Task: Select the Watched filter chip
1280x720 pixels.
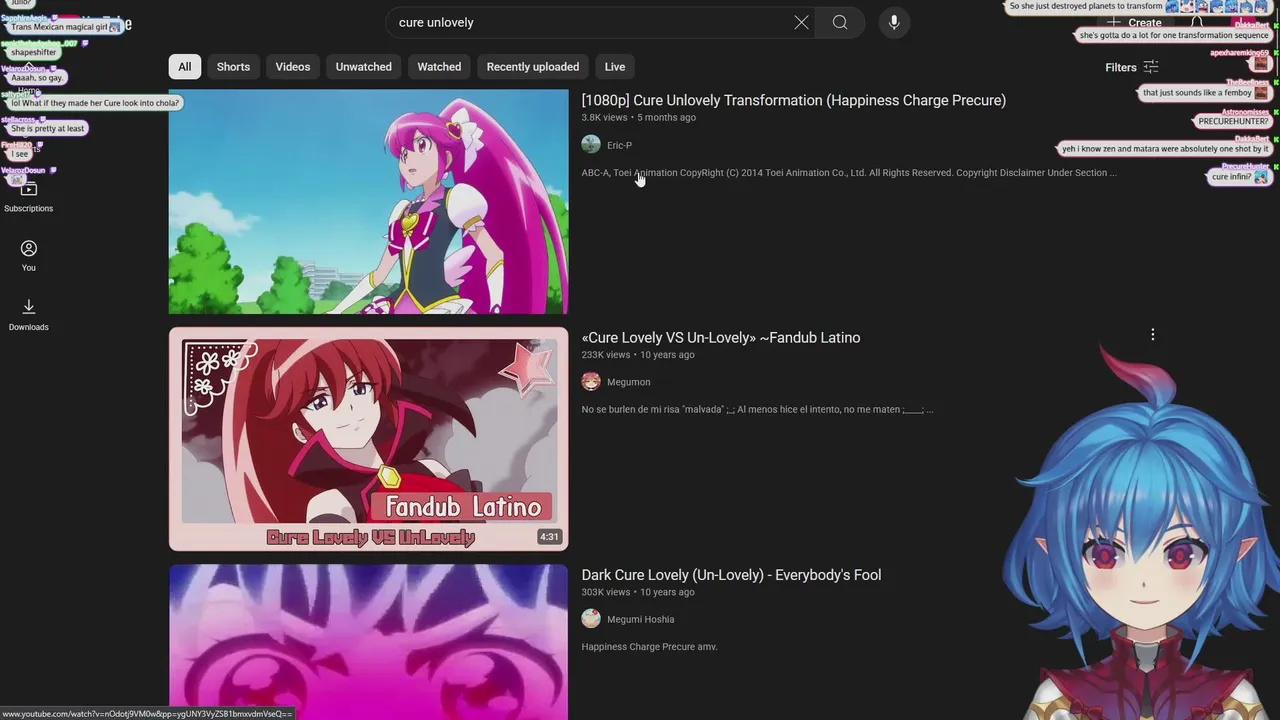Action: [439, 67]
